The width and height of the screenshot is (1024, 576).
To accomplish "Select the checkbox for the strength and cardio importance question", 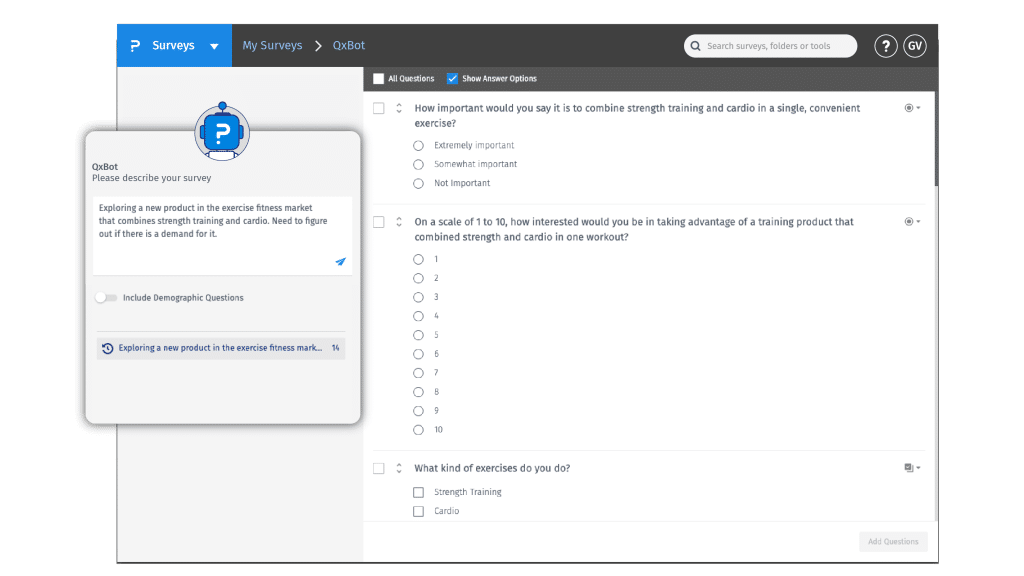I will click(379, 108).
